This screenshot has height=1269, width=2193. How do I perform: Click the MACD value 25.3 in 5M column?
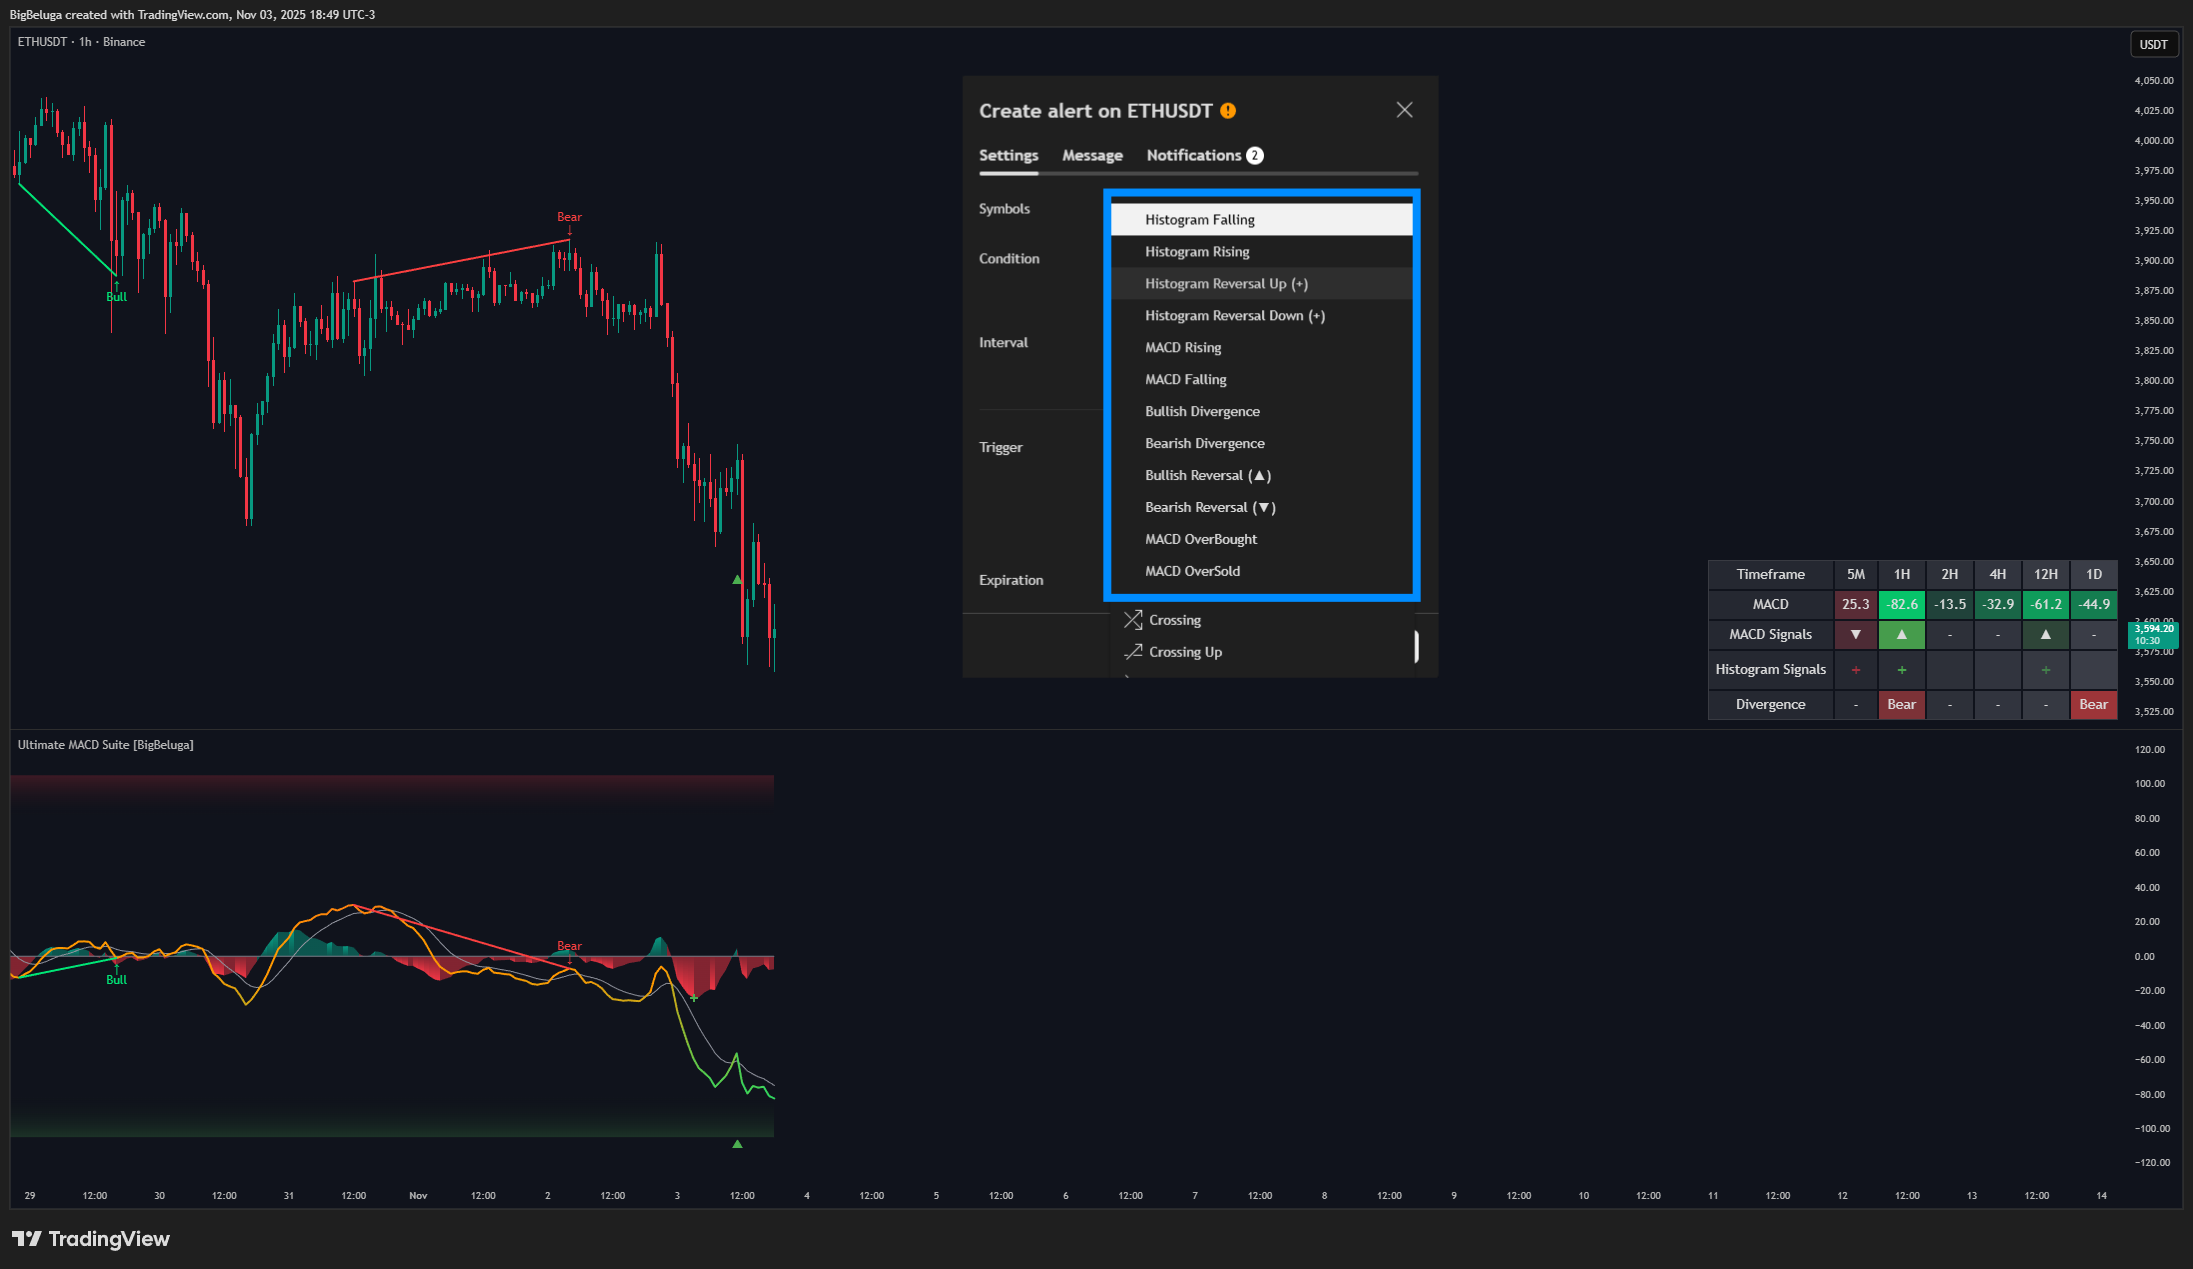1856,604
